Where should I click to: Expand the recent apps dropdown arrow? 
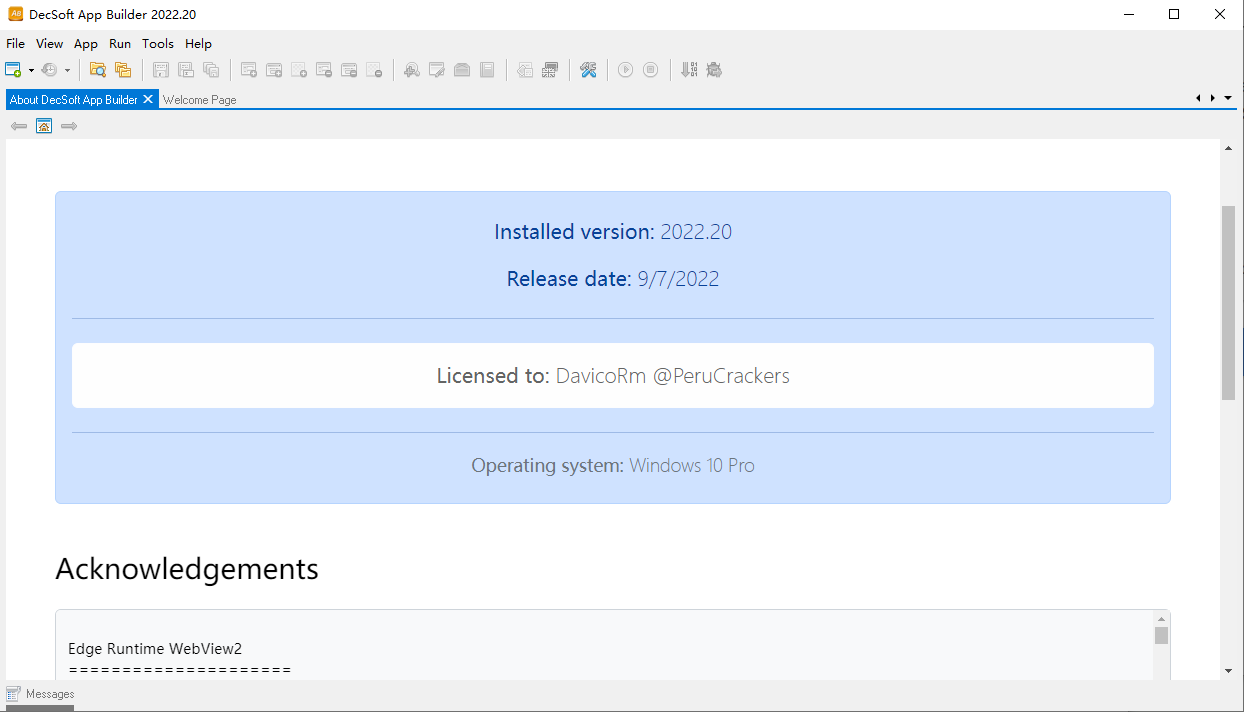point(67,70)
